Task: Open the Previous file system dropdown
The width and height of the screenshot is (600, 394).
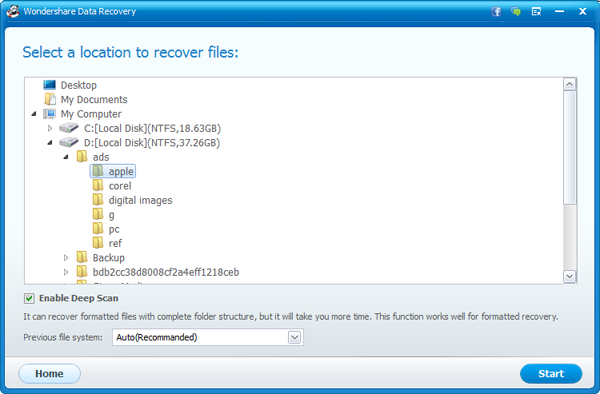Action: tap(294, 337)
